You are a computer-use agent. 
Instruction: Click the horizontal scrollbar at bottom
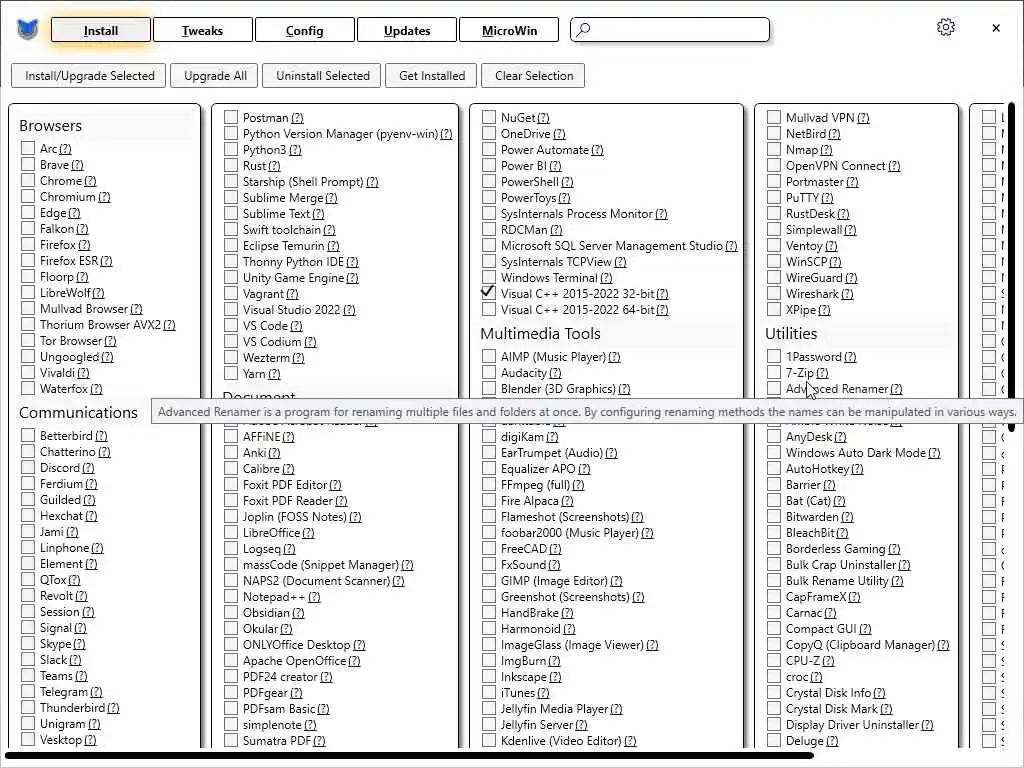[409, 756]
